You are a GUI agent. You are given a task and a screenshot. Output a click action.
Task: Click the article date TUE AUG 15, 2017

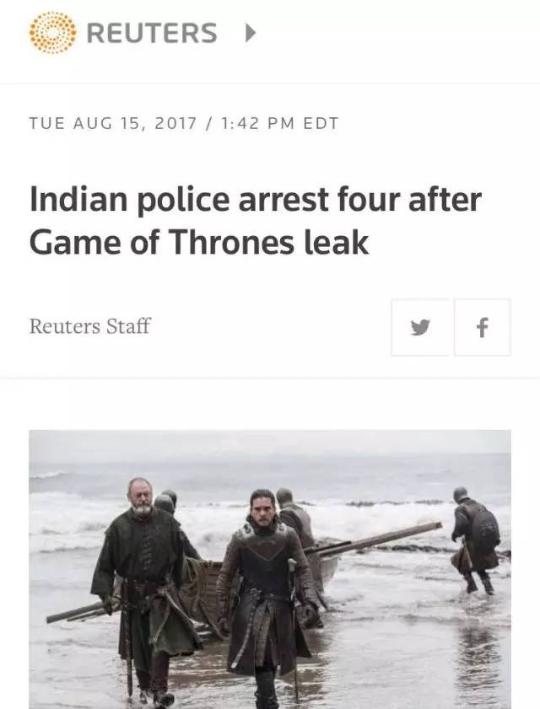[x=113, y=123]
